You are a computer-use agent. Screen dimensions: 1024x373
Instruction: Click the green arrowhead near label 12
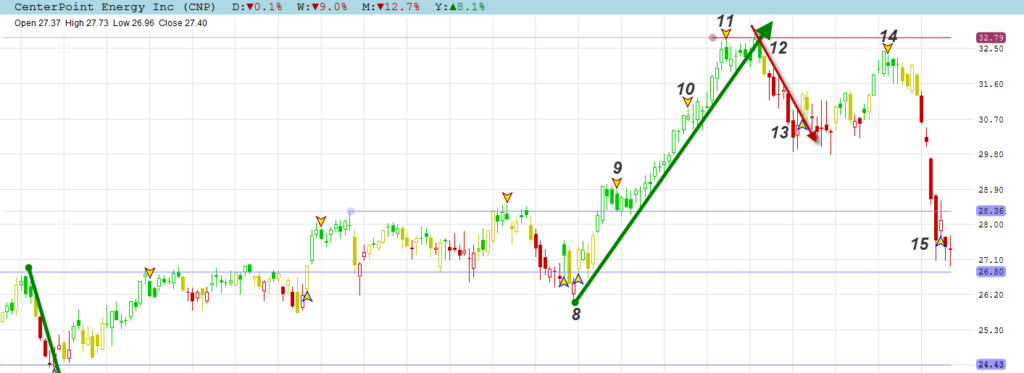point(764,30)
